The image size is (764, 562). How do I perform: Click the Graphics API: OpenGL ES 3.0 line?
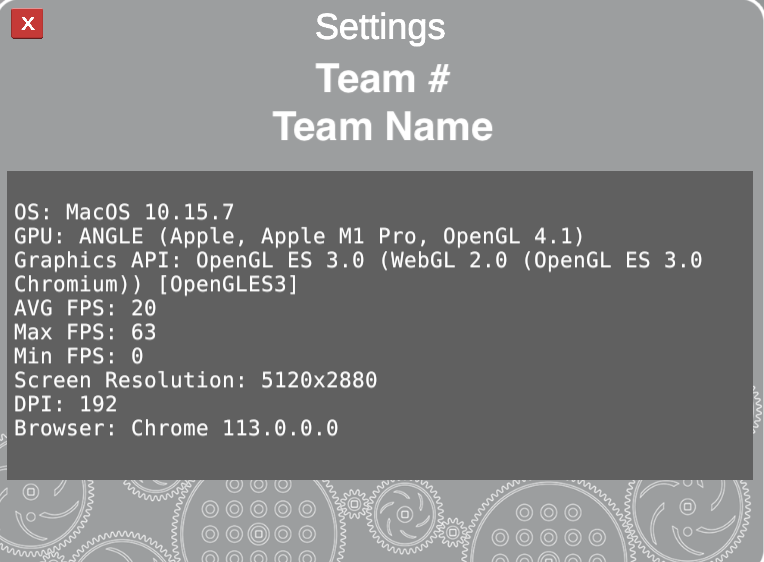coord(358,260)
